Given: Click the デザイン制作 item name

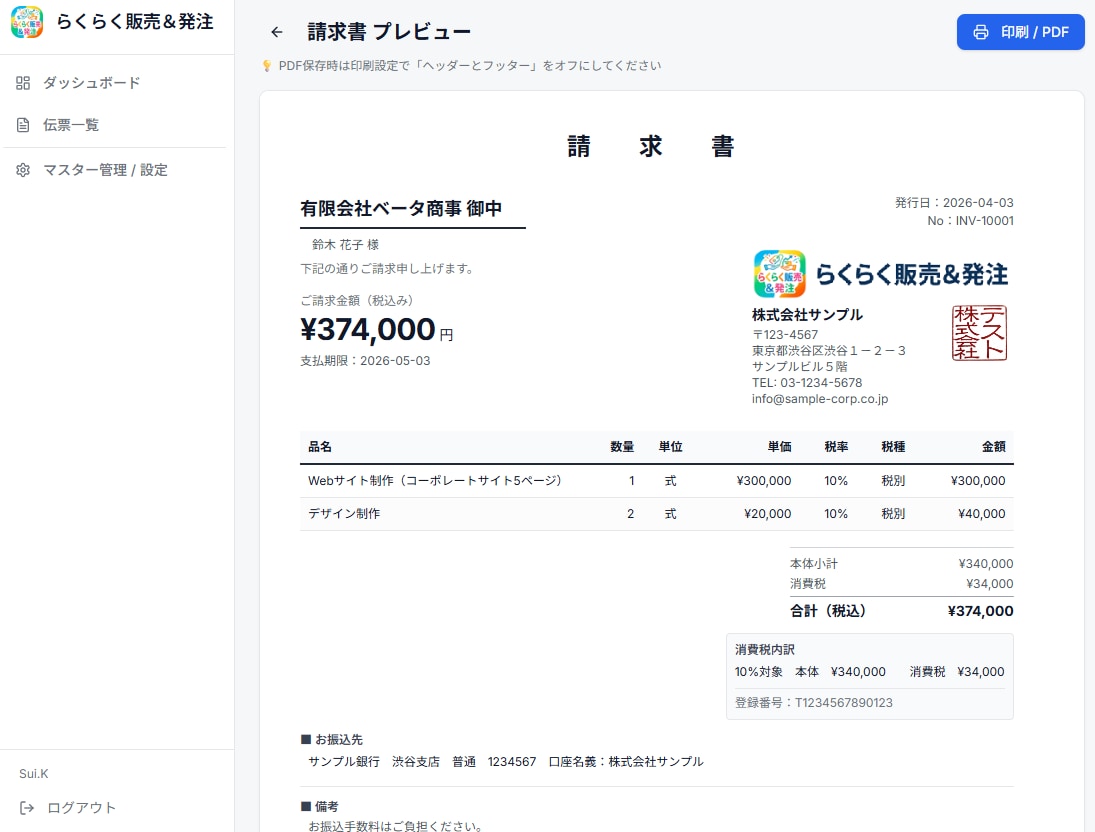Looking at the screenshot, I should (x=344, y=513).
